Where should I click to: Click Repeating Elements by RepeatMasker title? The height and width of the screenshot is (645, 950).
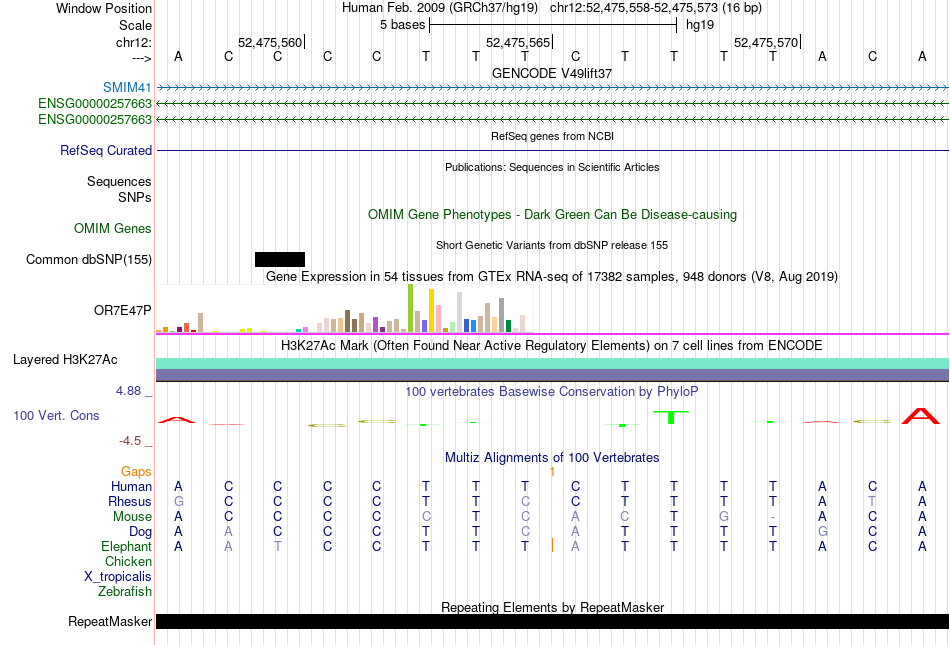pyautogui.click(x=553, y=607)
